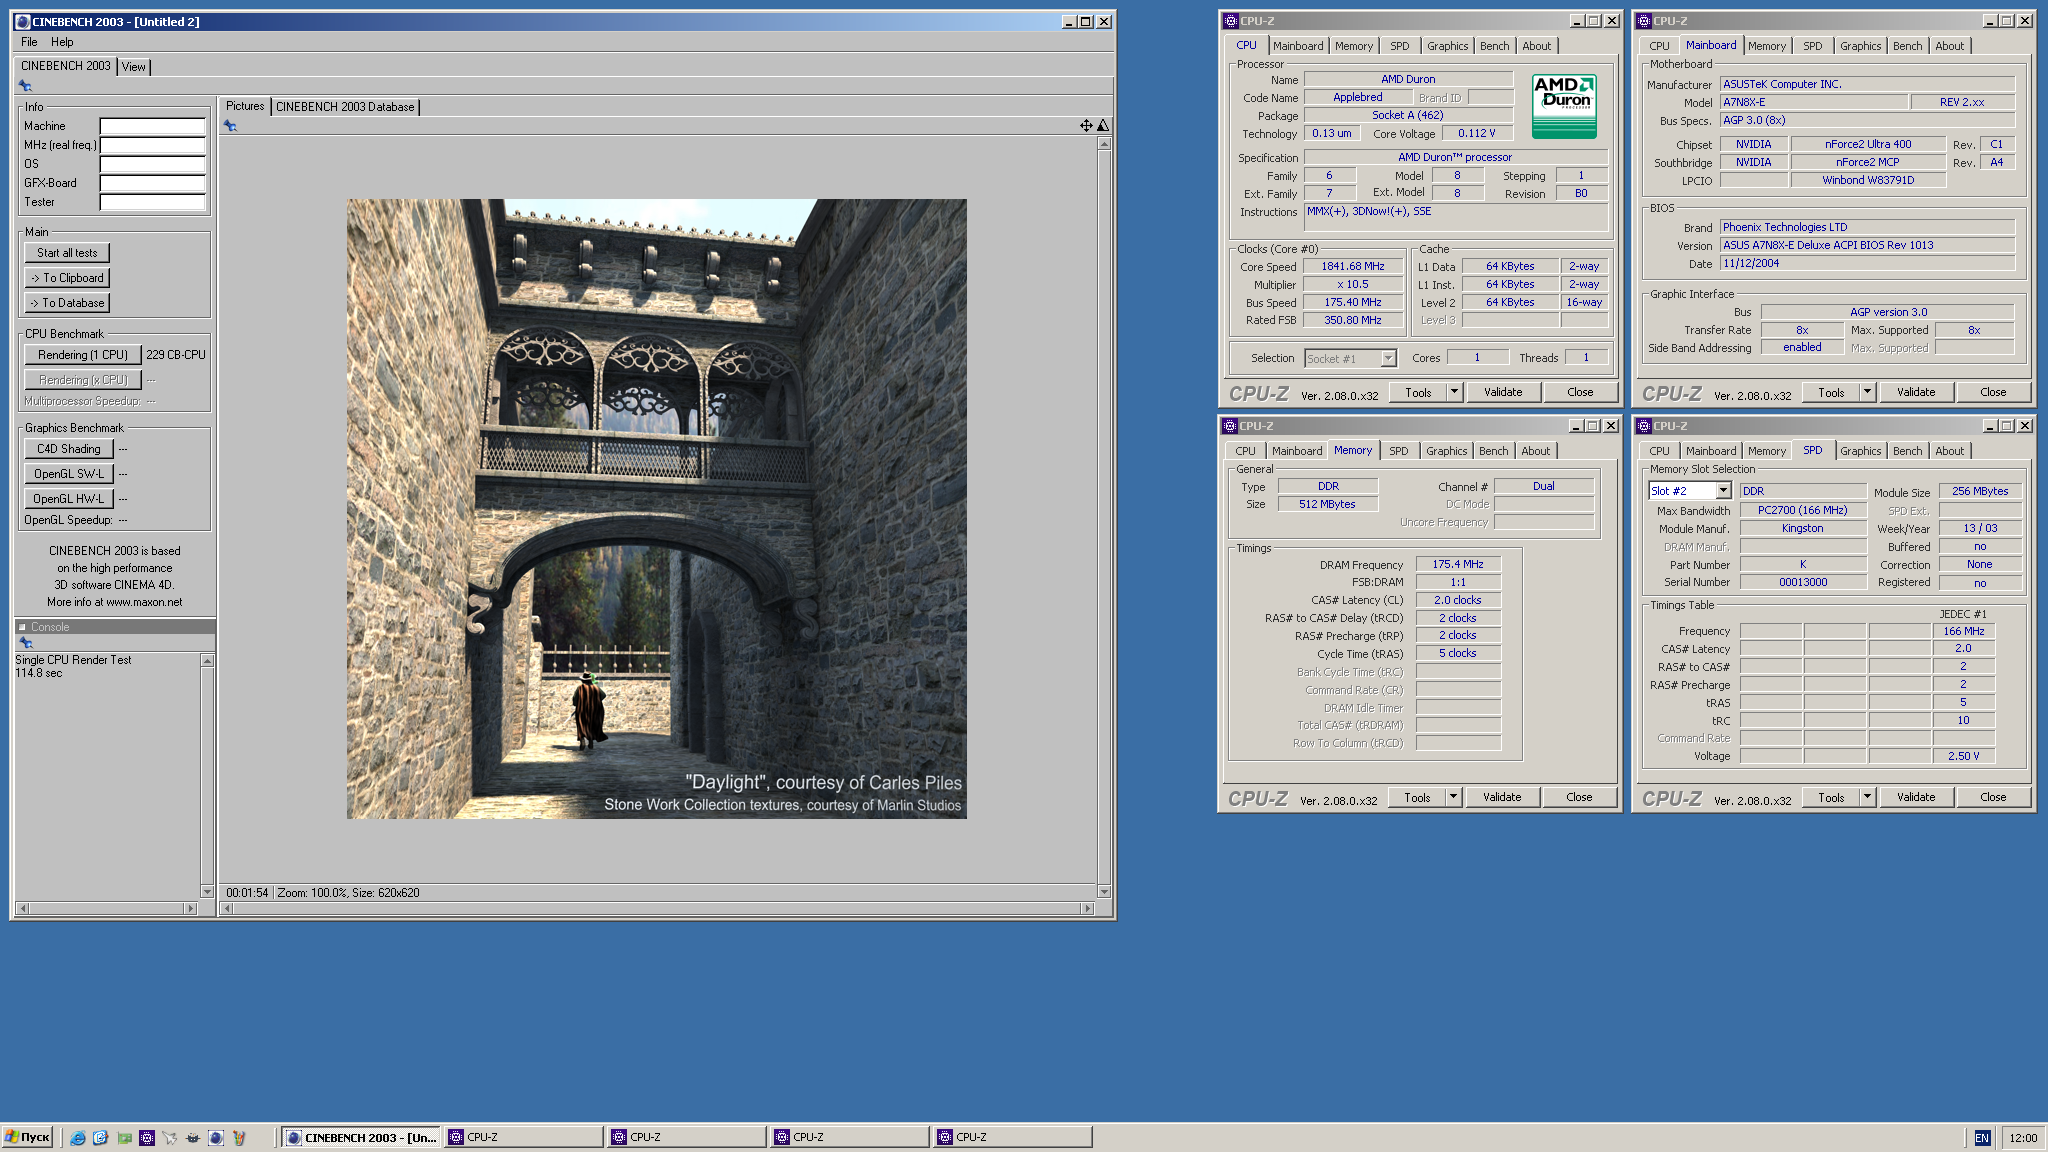Click the pin icon below the Console header
This screenshot has width=2048, height=1152.
[26, 643]
